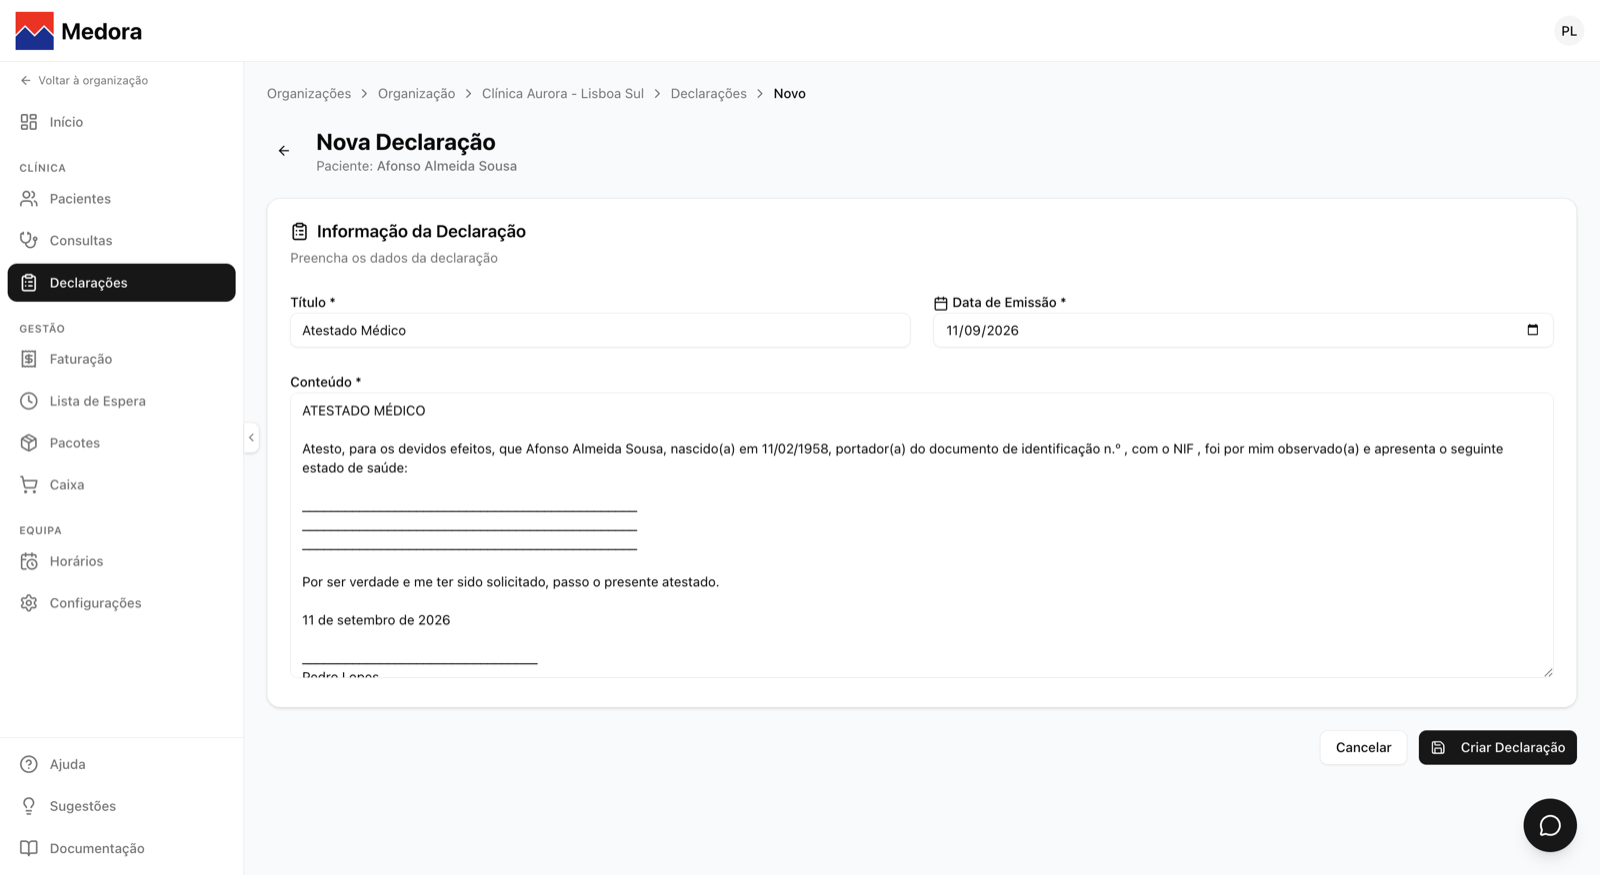1600x875 pixels.
Task: Open Consultas in the sidebar
Action: pos(122,241)
